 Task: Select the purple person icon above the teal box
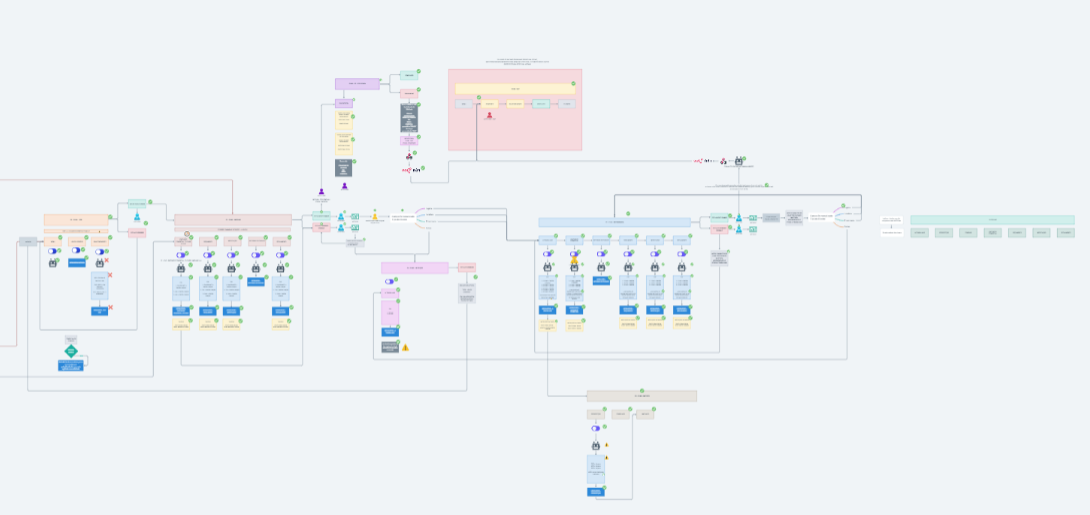click(321, 192)
